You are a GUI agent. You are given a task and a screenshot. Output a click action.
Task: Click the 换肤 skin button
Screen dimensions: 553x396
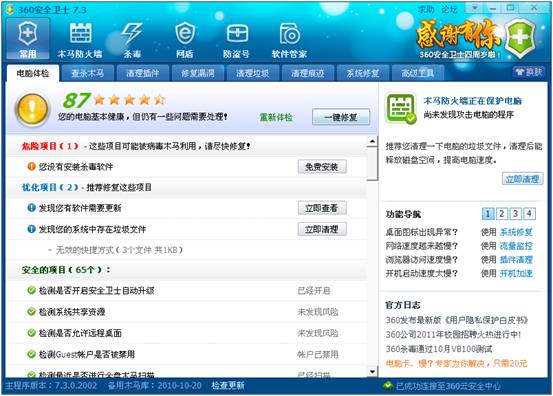[x=529, y=72]
